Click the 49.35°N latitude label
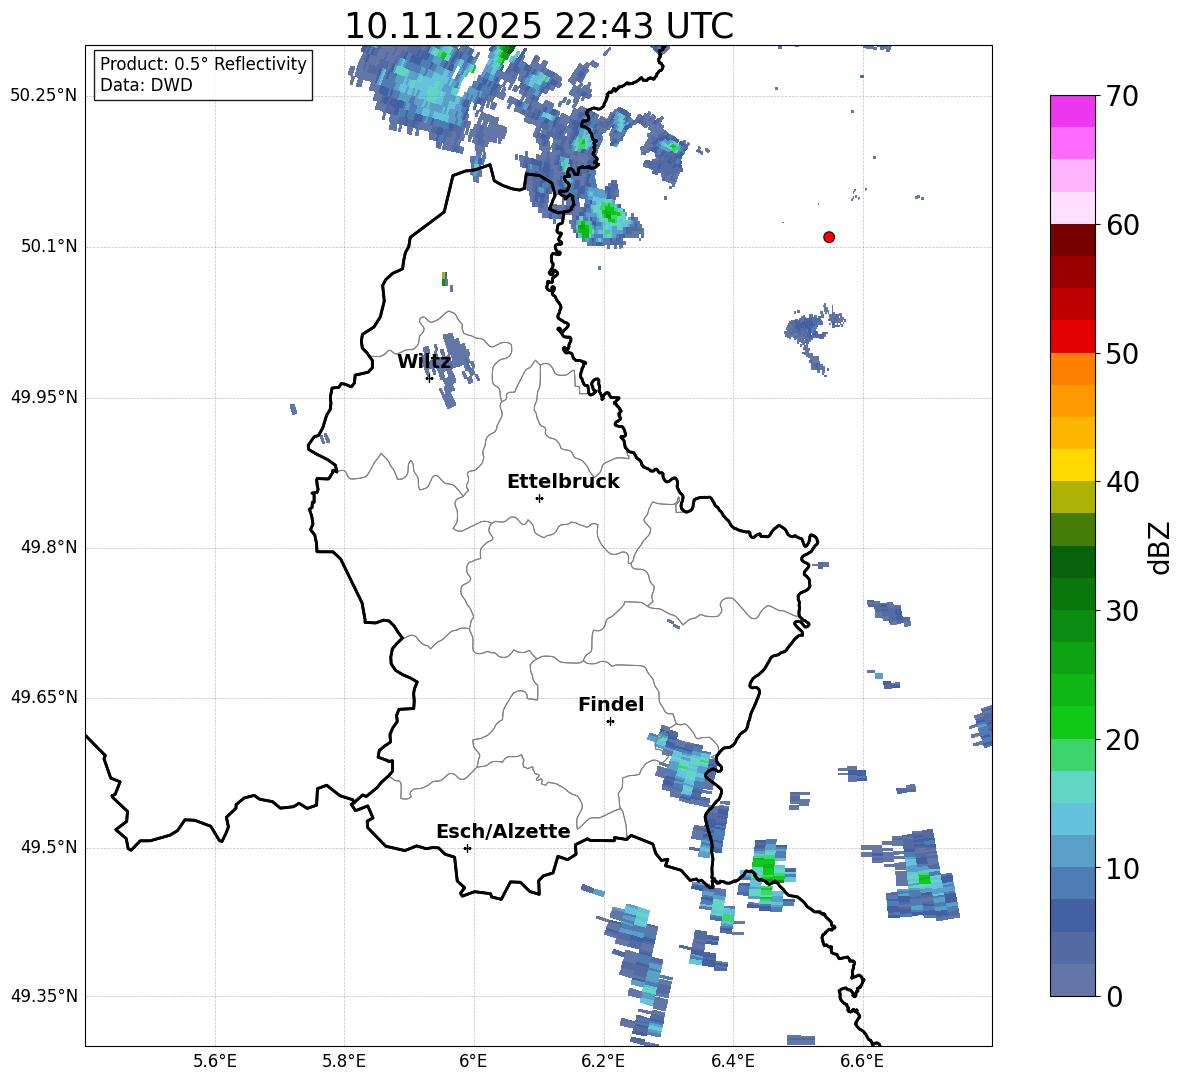Screen dimensions: 1184x1081 44,996
